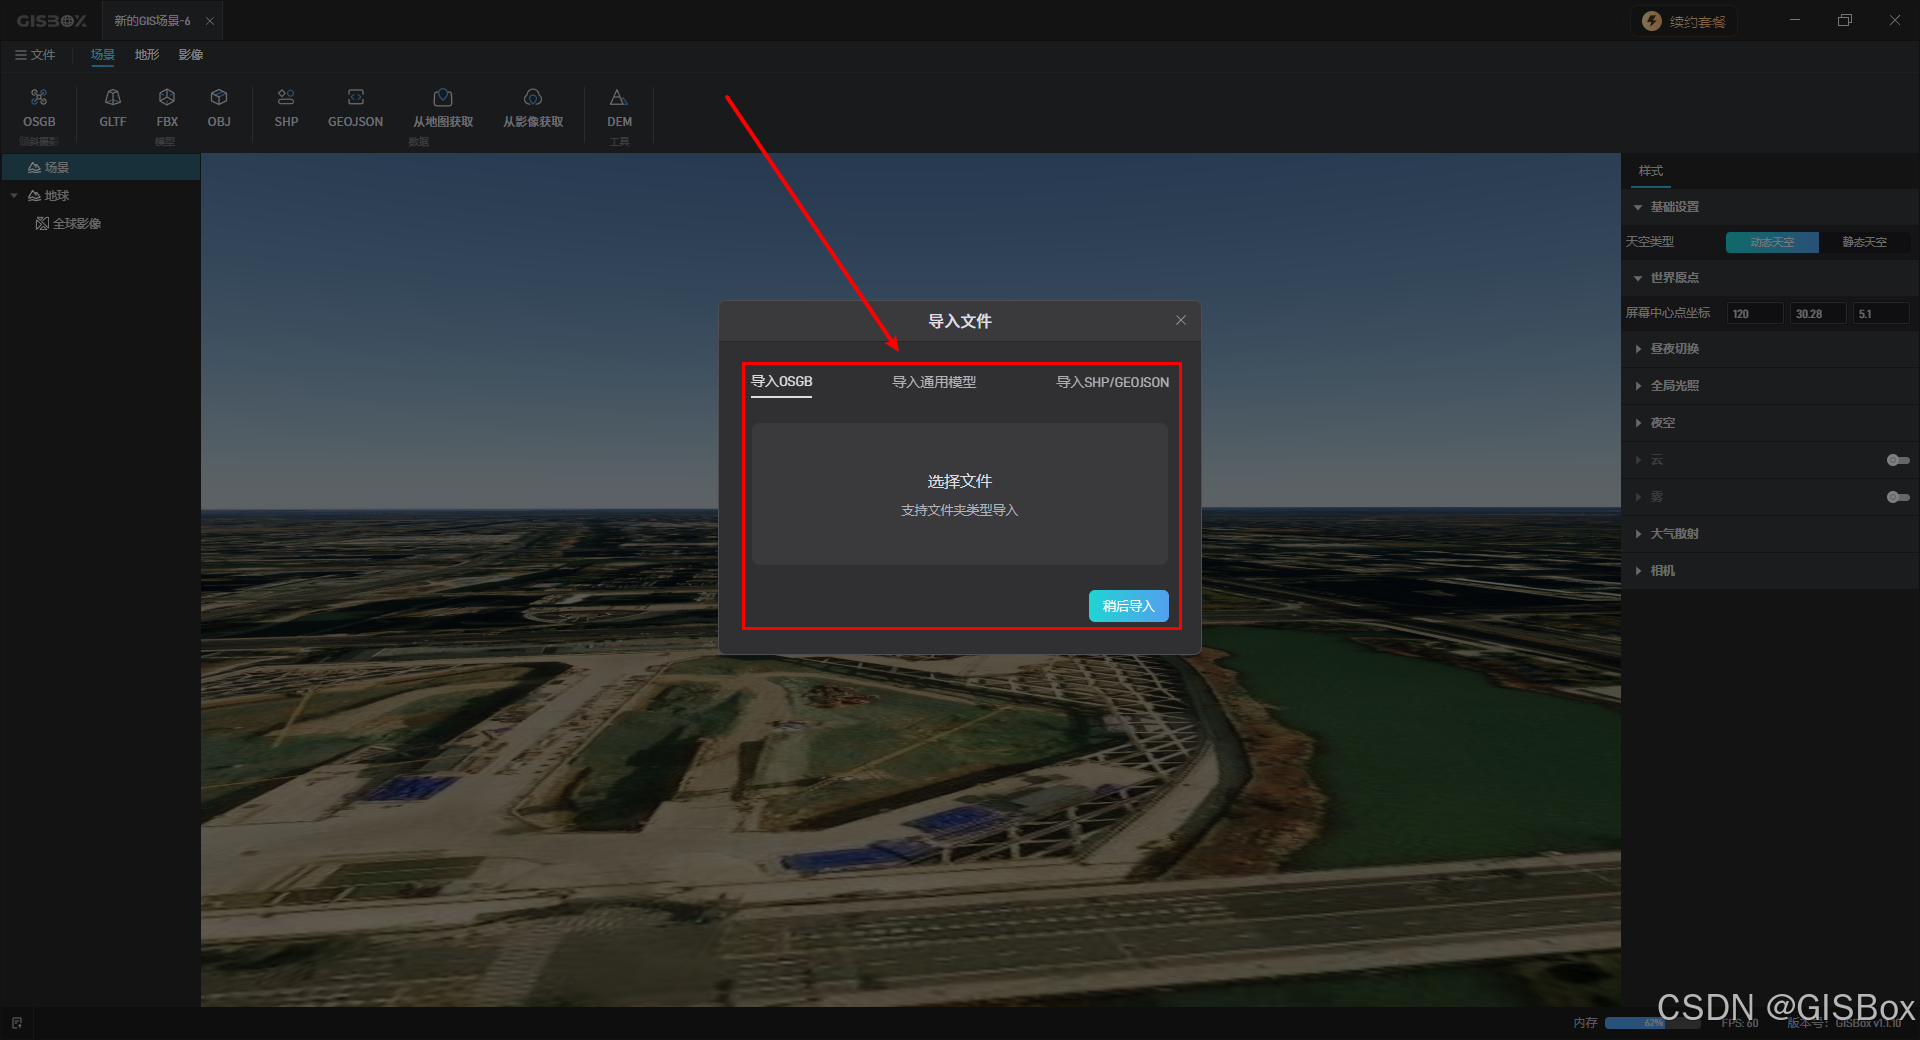Click the latitude field showing 30.28
This screenshot has width=1920, height=1040.
point(1818,314)
